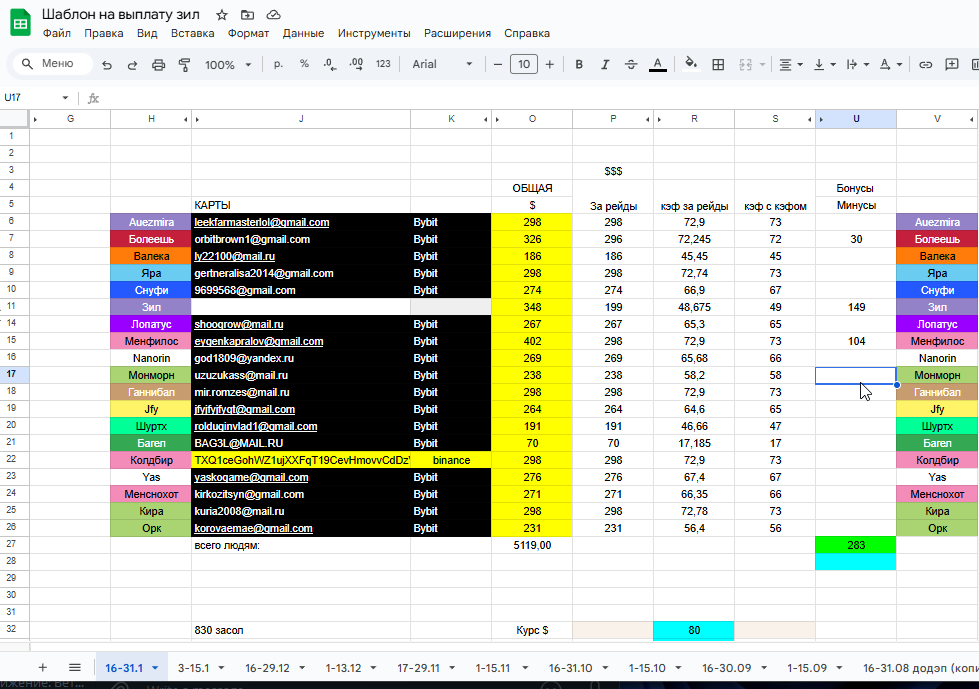
Task: Open the Правка menu
Action: tap(104, 34)
